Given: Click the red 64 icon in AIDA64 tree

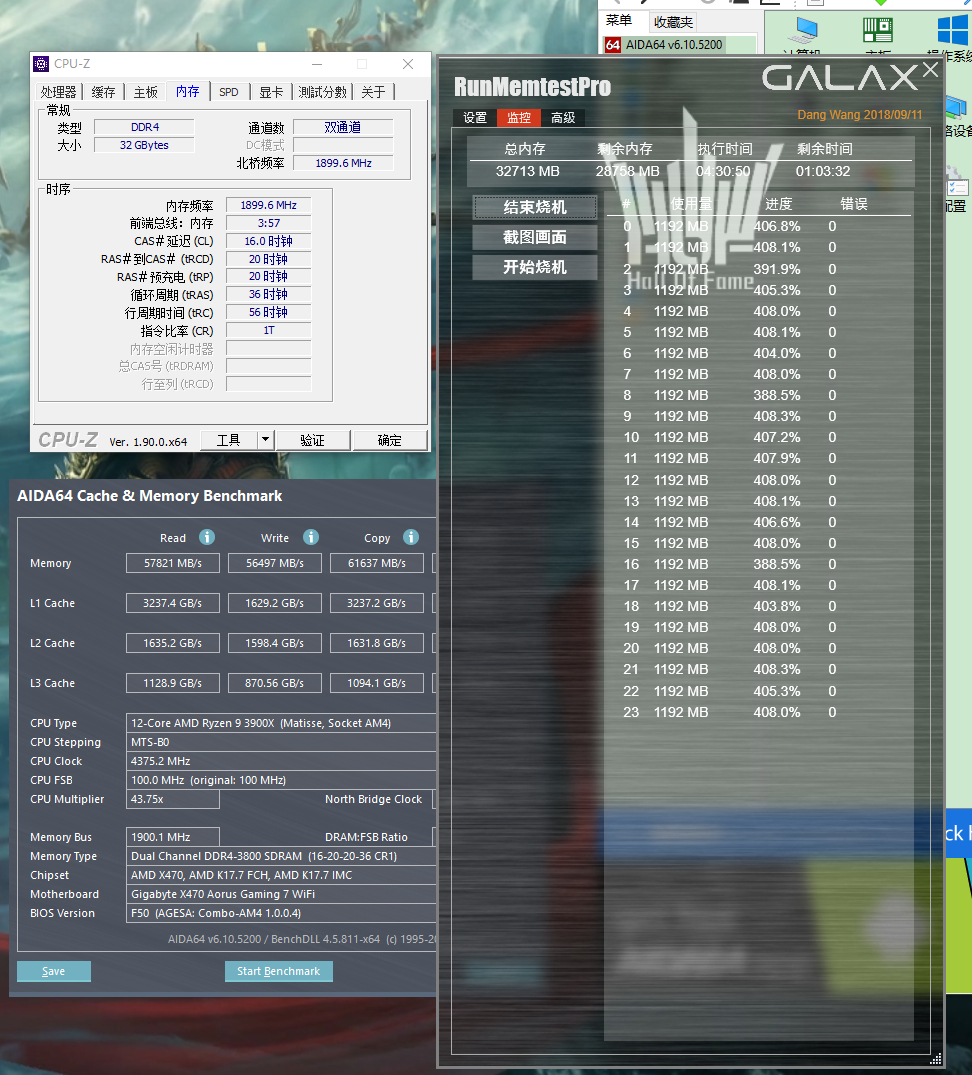Looking at the screenshot, I should point(613,45).
